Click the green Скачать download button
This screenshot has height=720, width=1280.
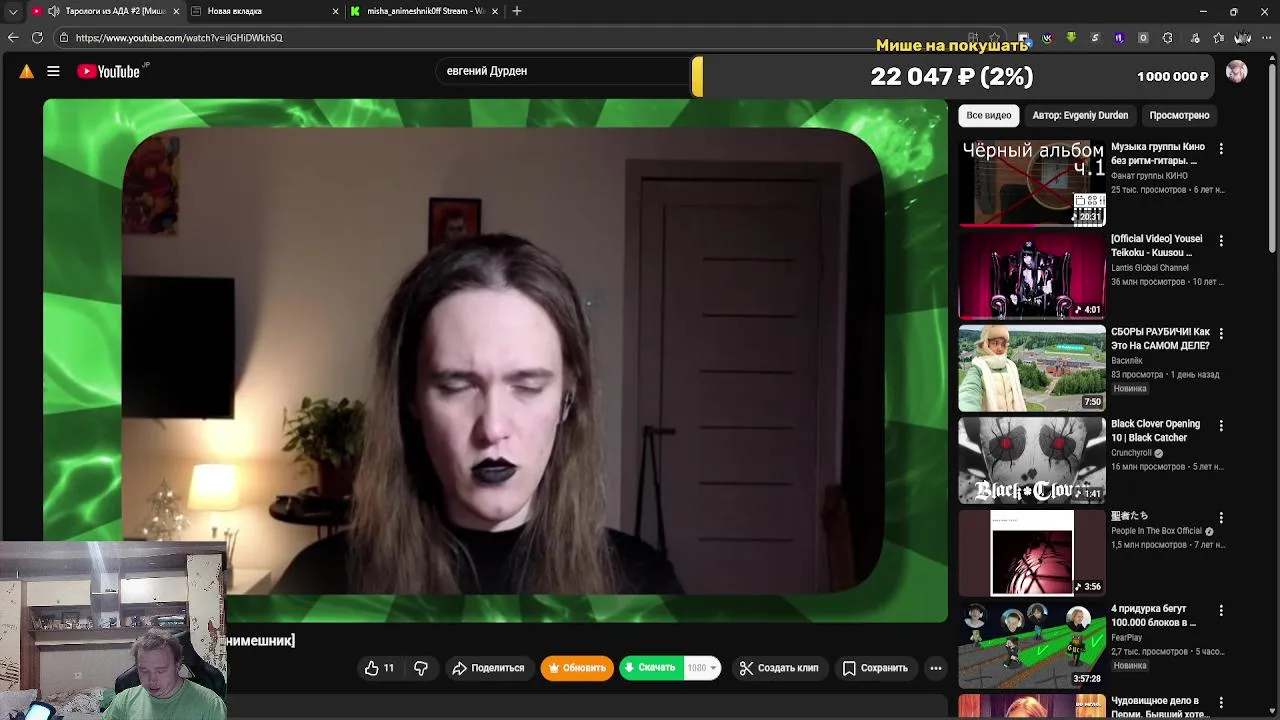coord(651,668)
